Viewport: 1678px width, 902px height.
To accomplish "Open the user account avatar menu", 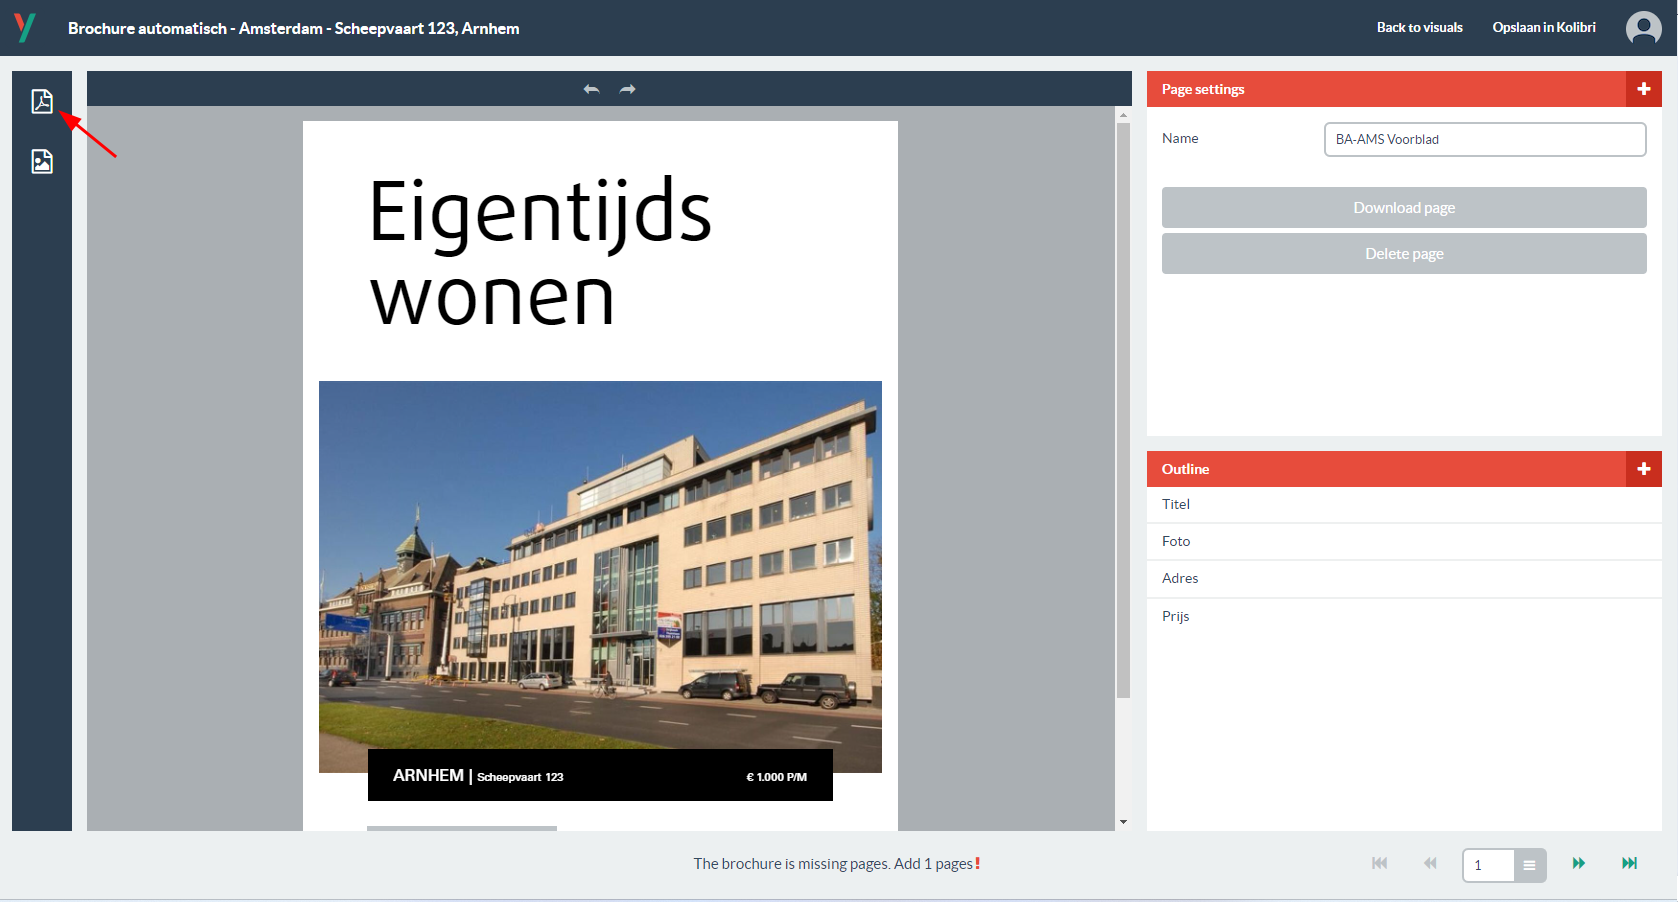I will (x=1643, y=28).
